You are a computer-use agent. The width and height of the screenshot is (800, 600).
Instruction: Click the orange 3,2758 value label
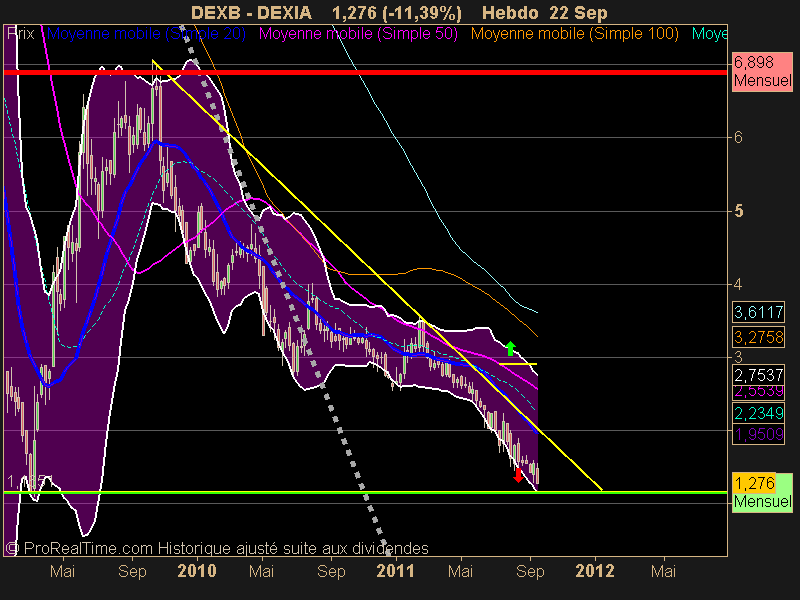(758, 337)
